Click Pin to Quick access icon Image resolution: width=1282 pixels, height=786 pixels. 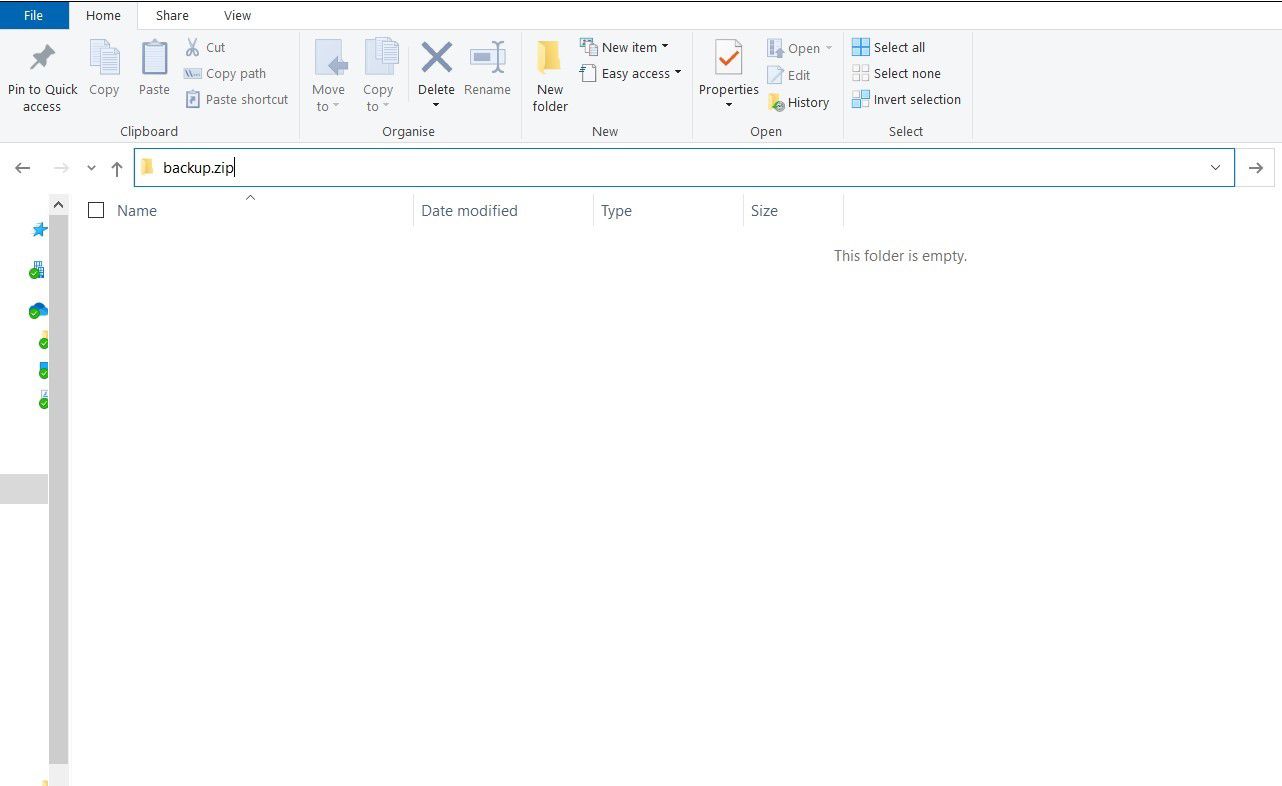(x=42, y=58)
